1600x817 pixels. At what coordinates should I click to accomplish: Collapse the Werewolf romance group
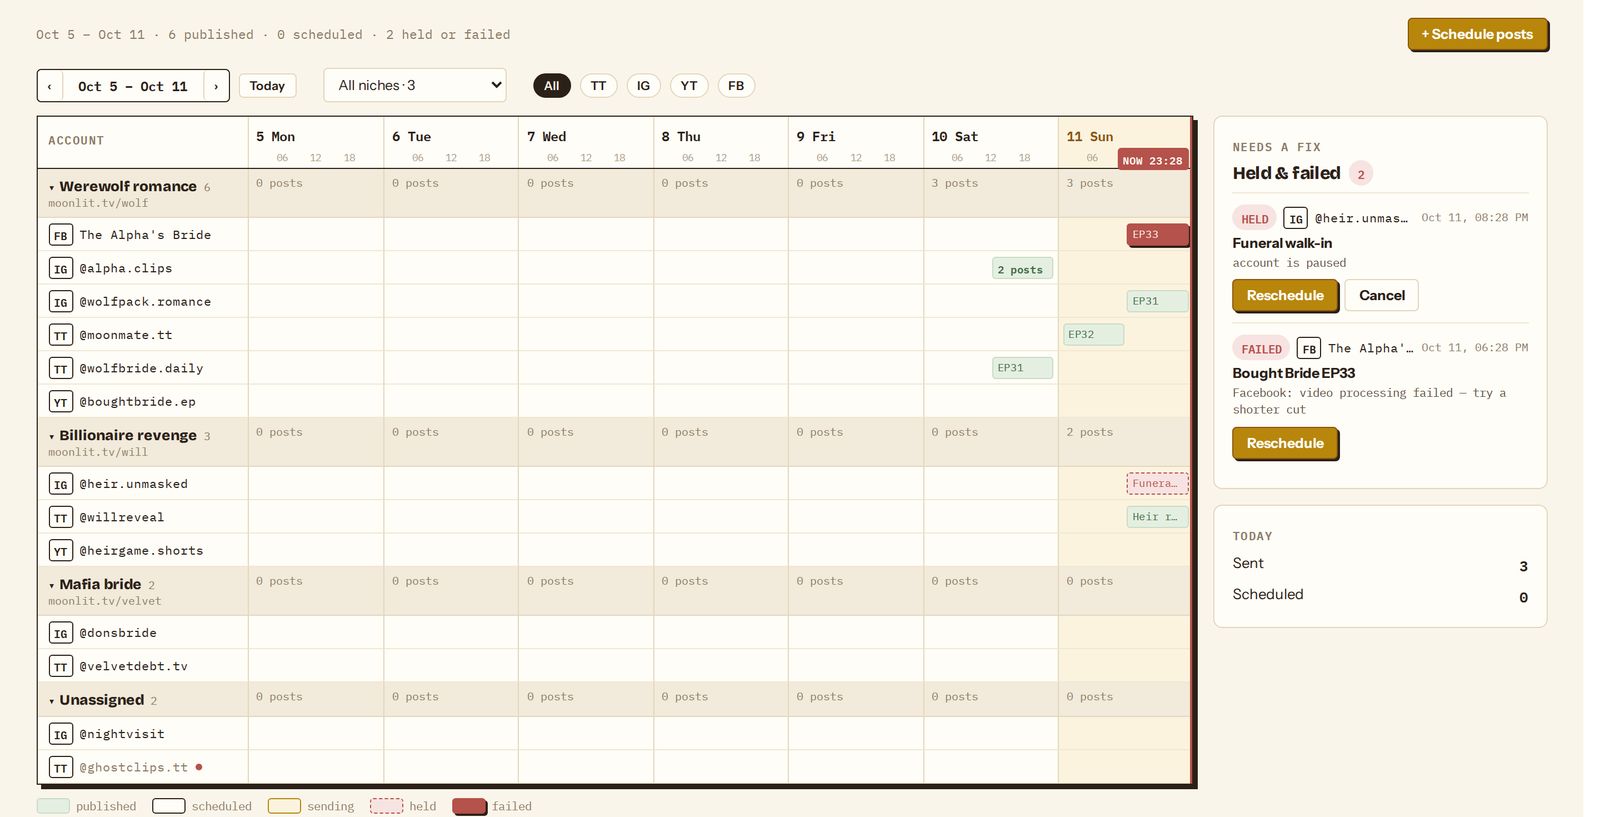pyautogui.click(x=52, y=187)
